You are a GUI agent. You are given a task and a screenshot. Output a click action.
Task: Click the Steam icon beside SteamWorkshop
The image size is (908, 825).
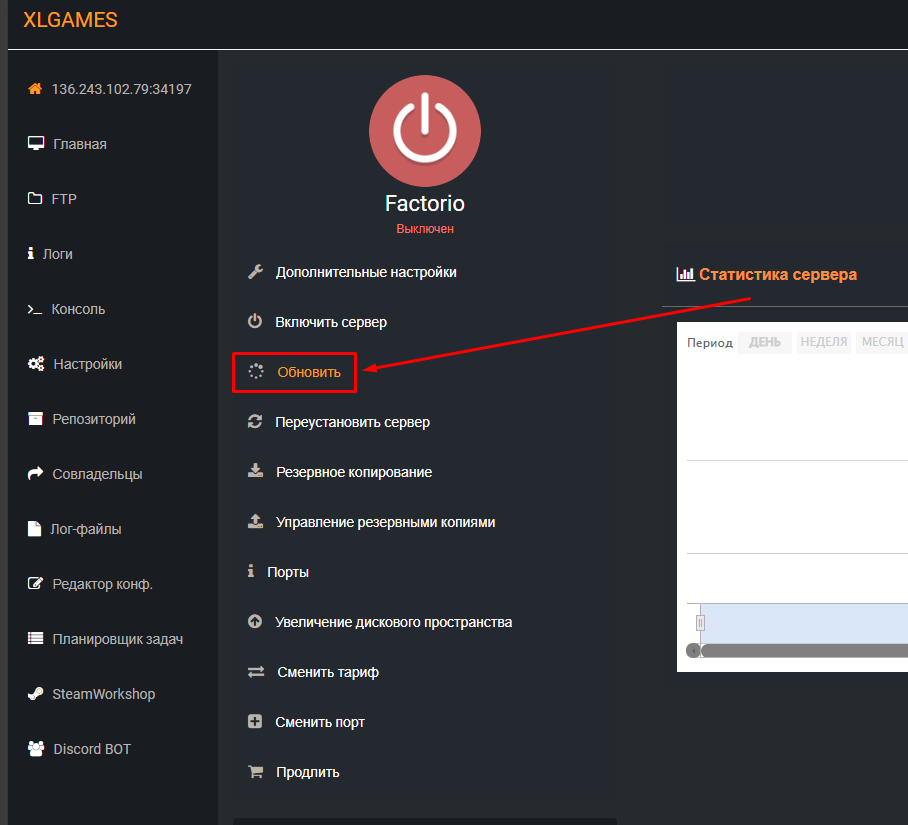click(x=35, y=694)
